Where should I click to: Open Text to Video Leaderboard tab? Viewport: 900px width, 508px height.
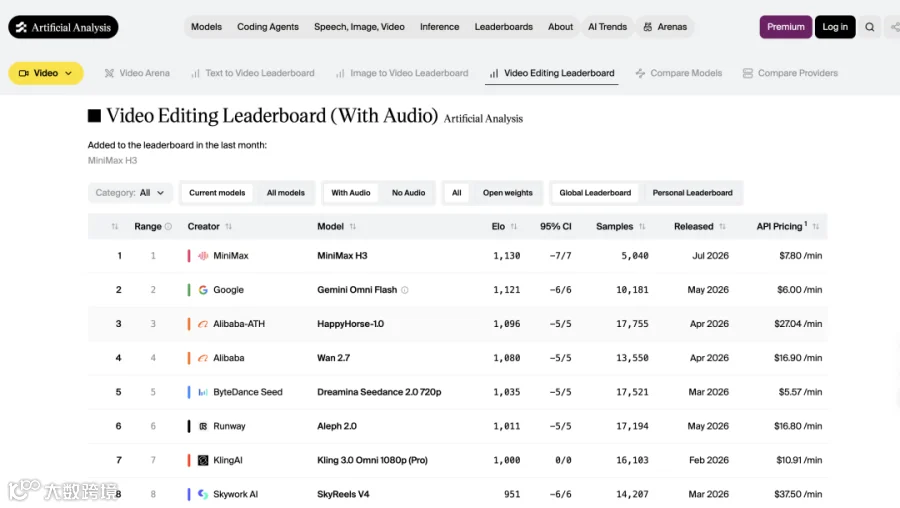click(x=253, y=73)
